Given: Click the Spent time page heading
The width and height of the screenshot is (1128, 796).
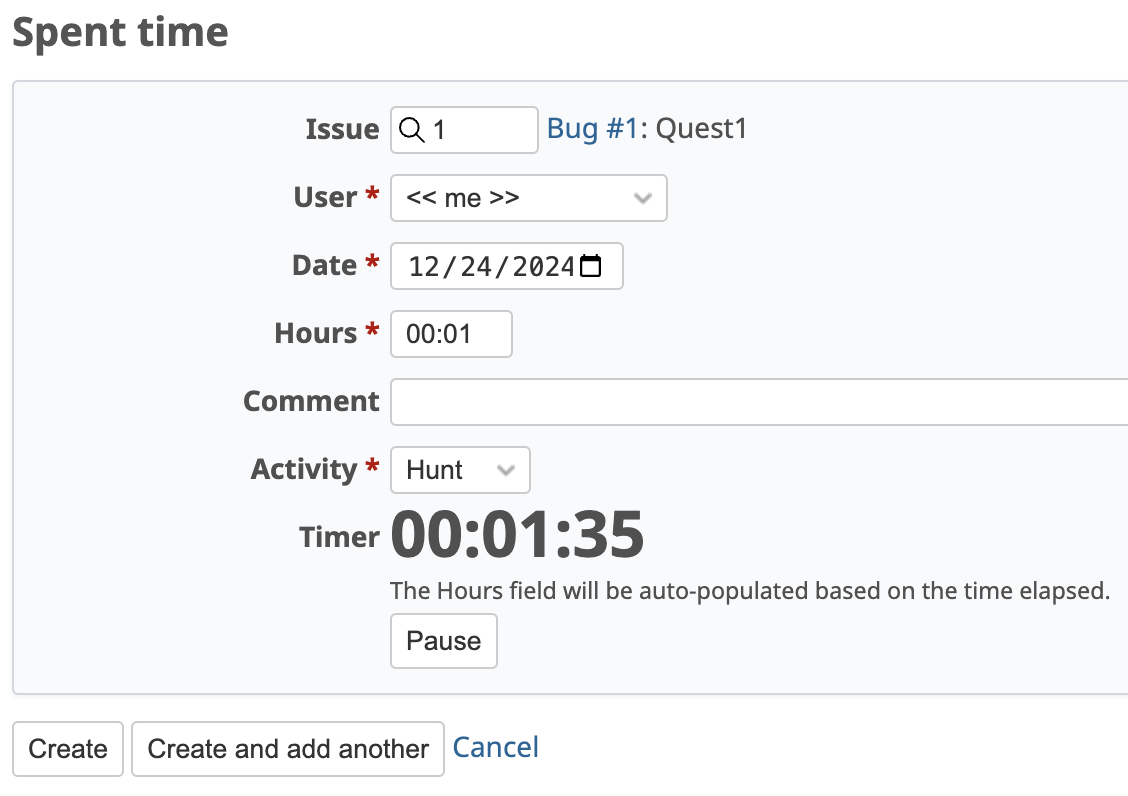Looking at the screenshot, I should tap(120, 33).
